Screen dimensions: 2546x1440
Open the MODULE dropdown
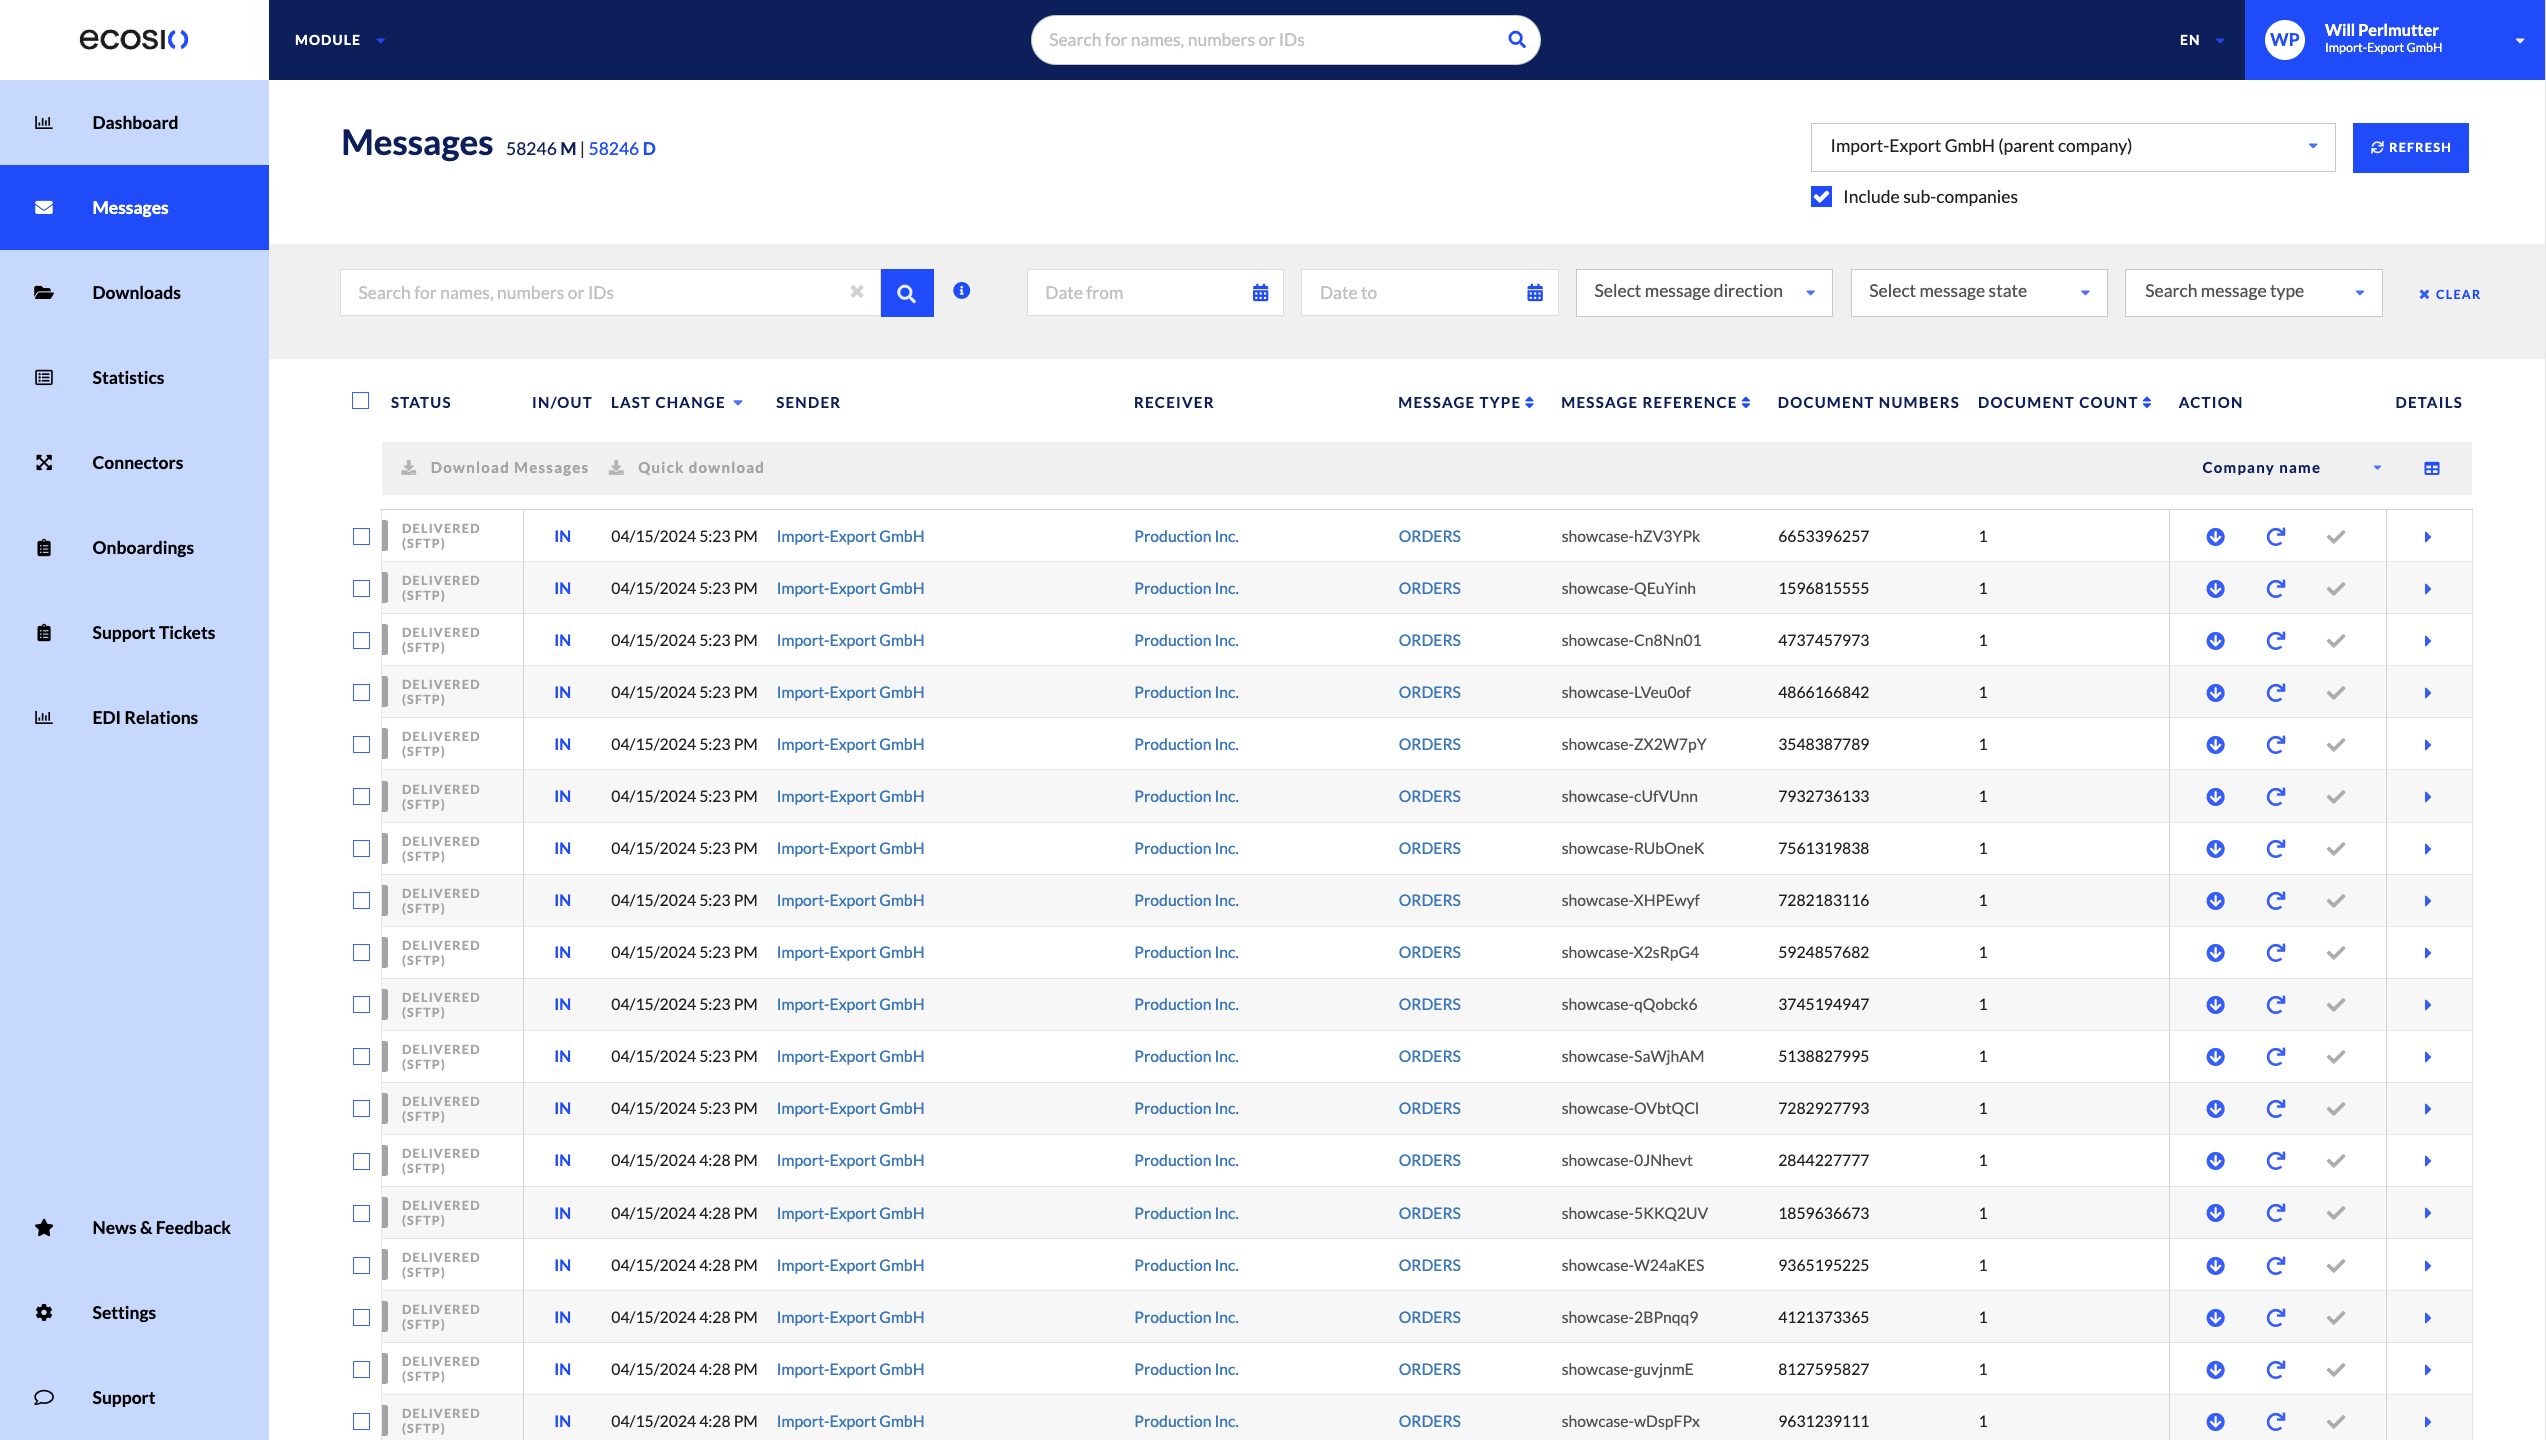pos(340,40)
